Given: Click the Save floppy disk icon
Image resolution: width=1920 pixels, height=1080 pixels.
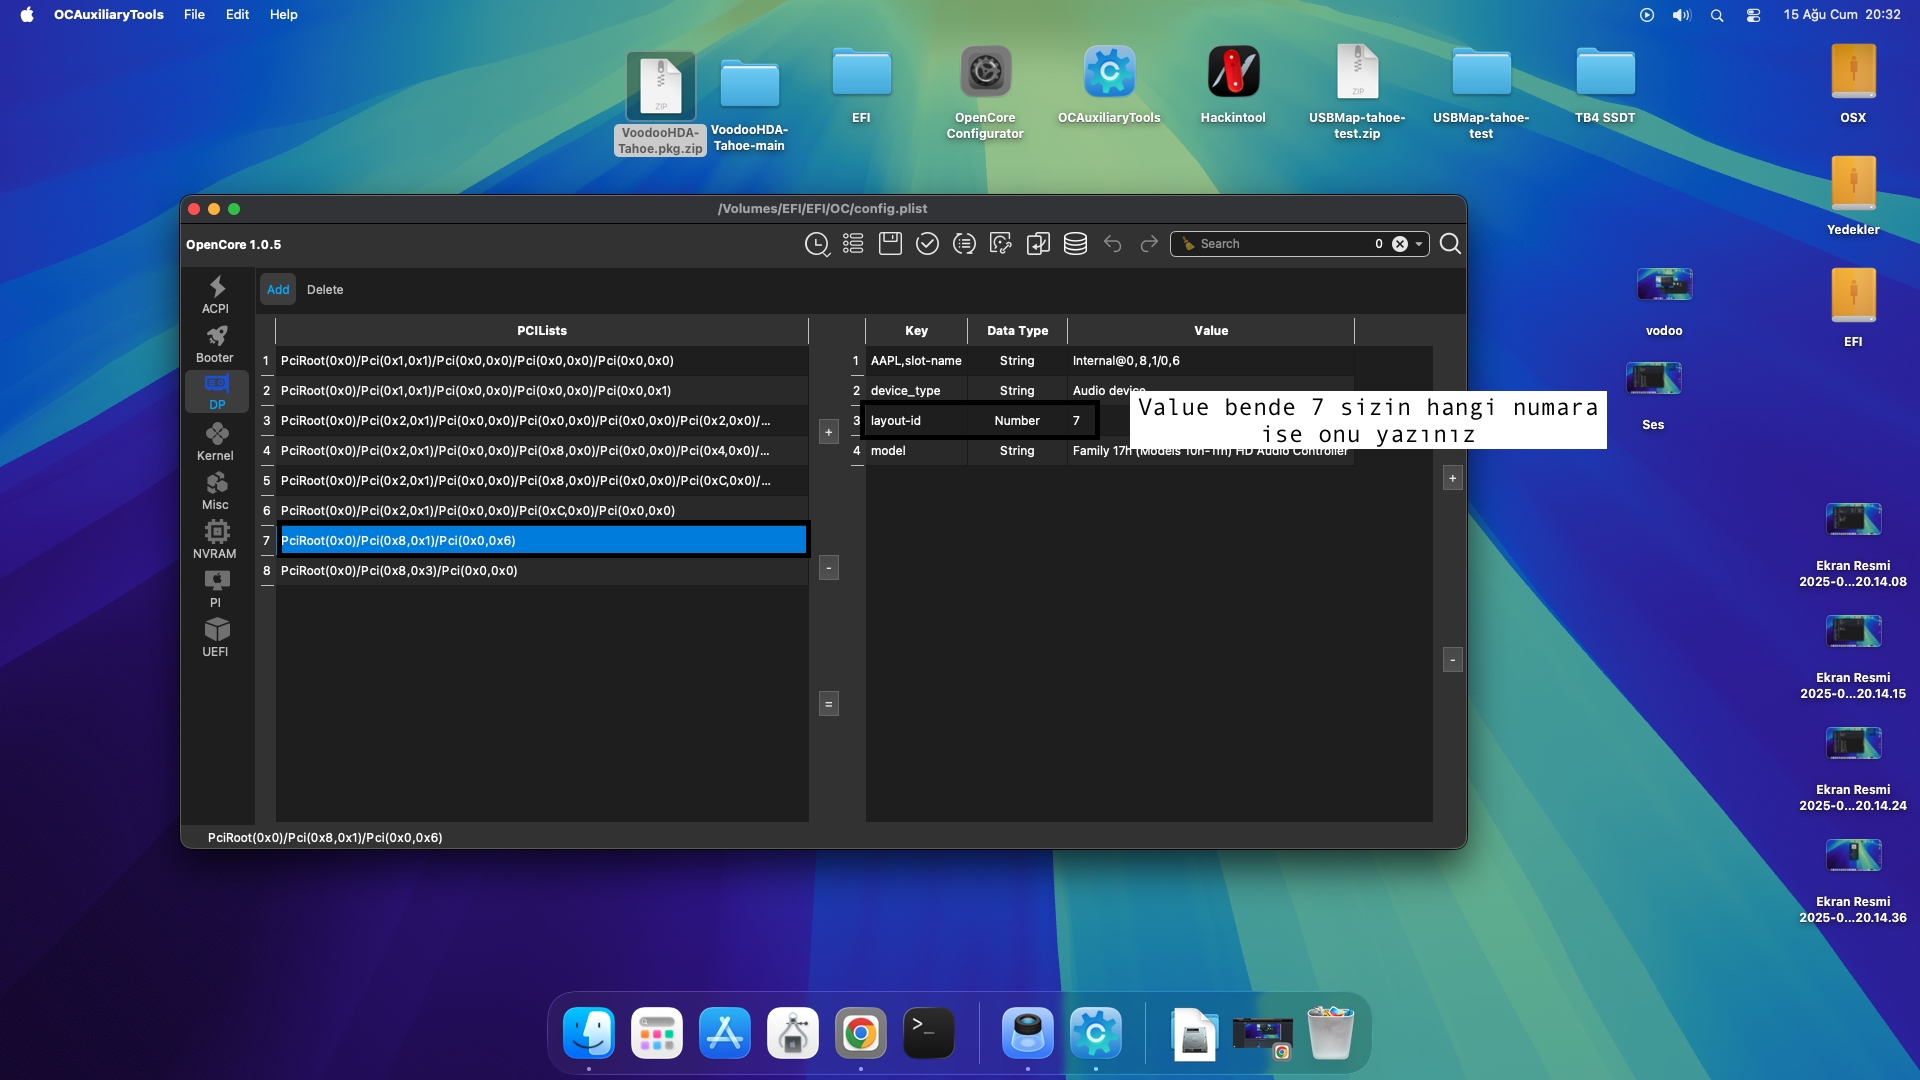Looking at the screenshot, I should coord(890,244).
